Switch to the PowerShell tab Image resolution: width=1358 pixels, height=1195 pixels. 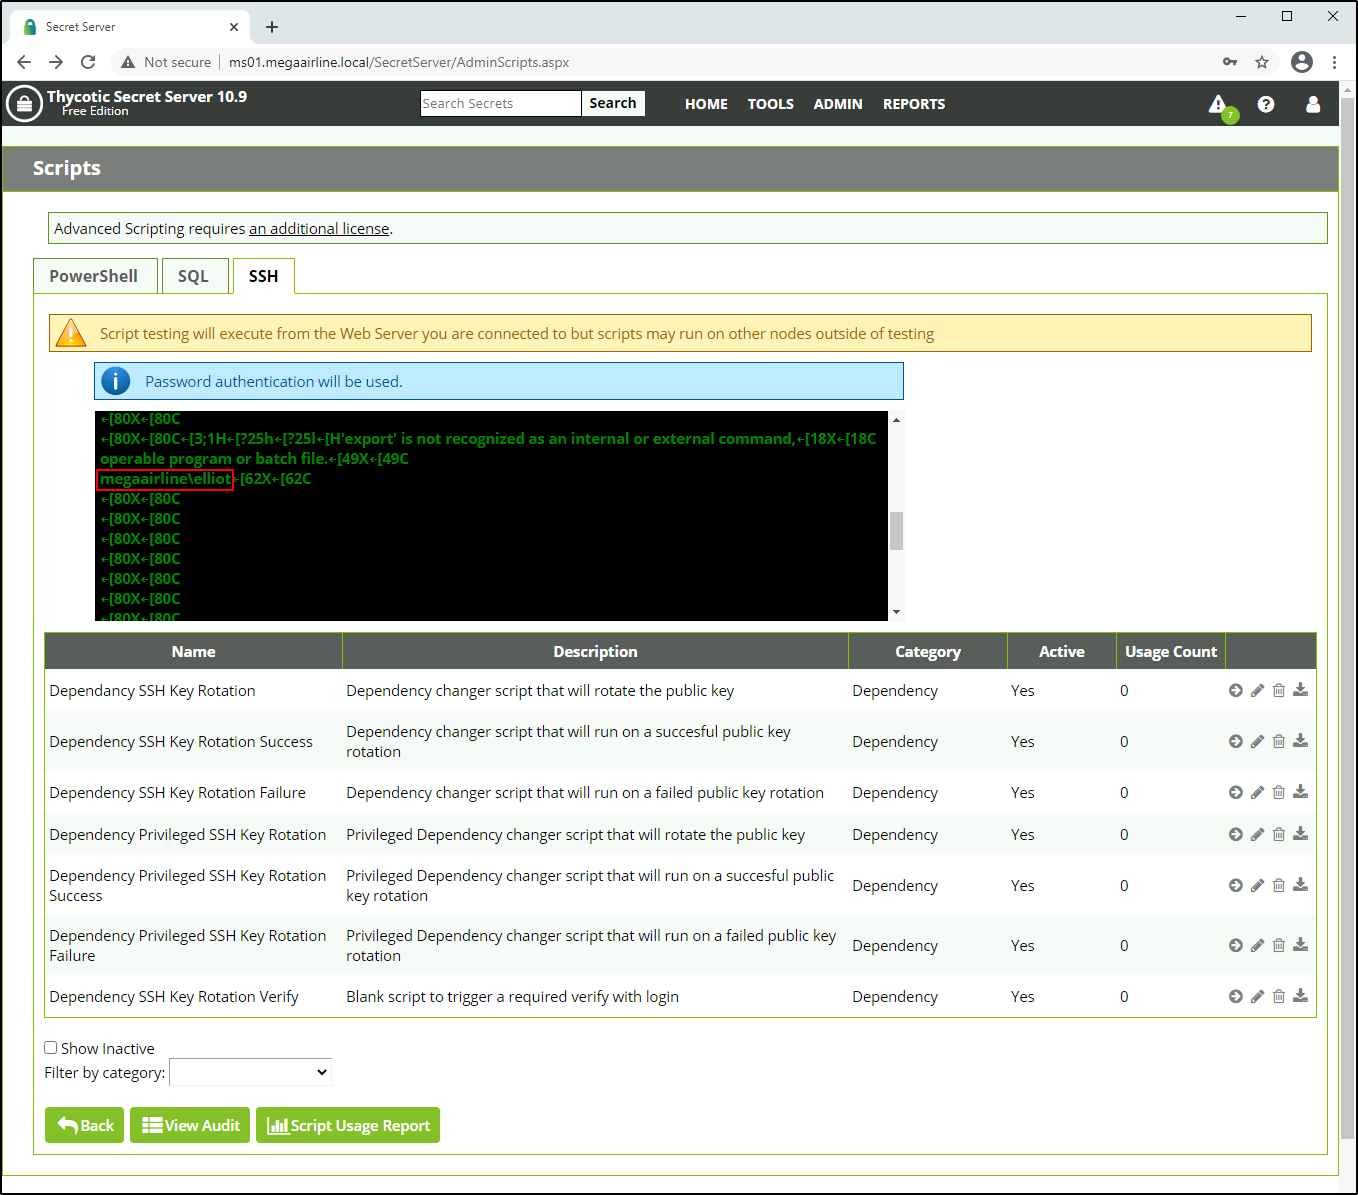tap(95, 276)
